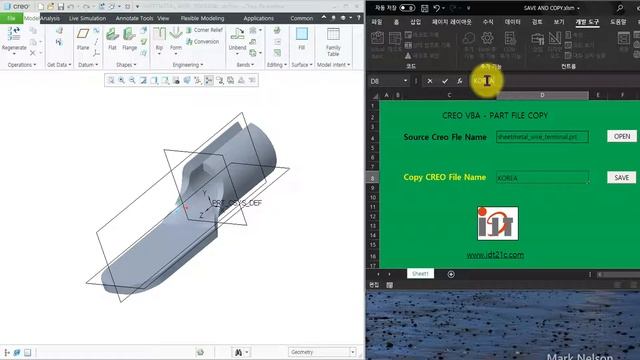Expand the Editing group dropdown
Image resolution: width=640 pixels, height=360 pixels.
[x=277, y=65]
